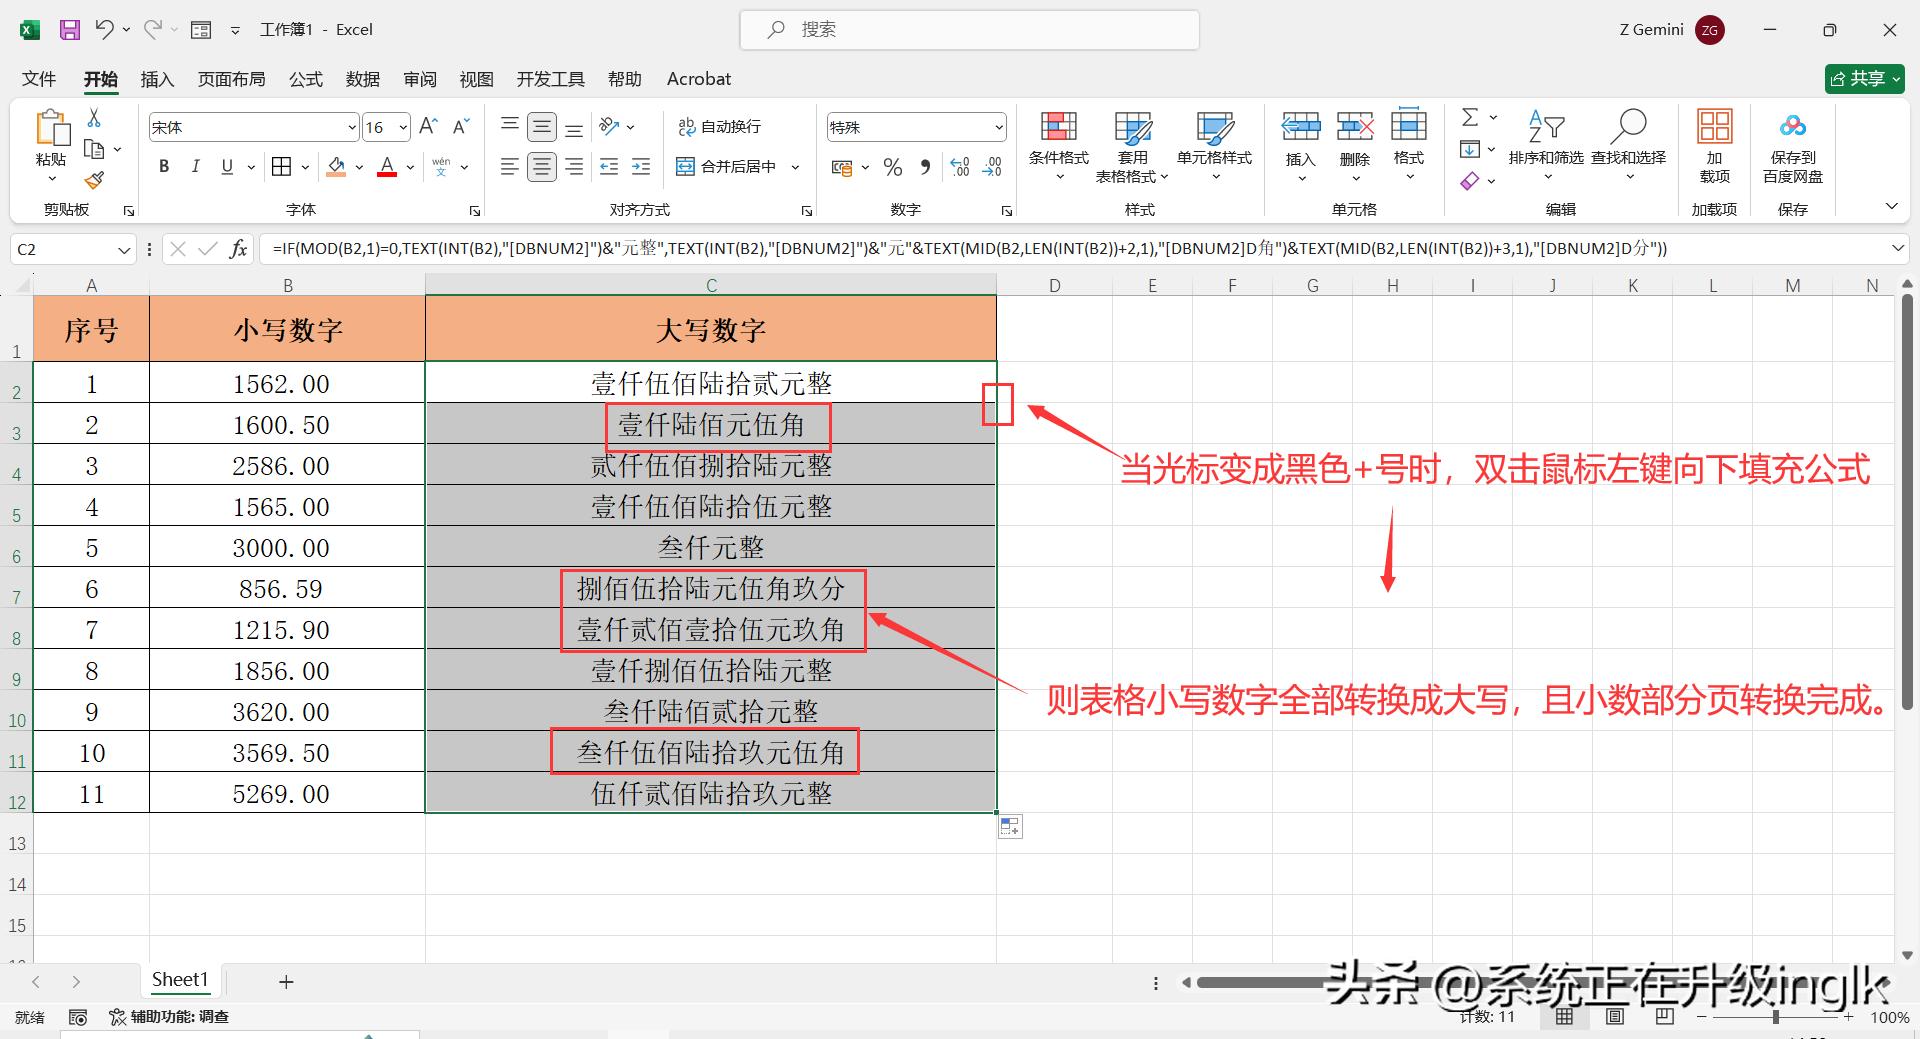The image size is (1920, 1039).
Task: Open the Name Box dropdown for C2
Action: pos(124,250)
